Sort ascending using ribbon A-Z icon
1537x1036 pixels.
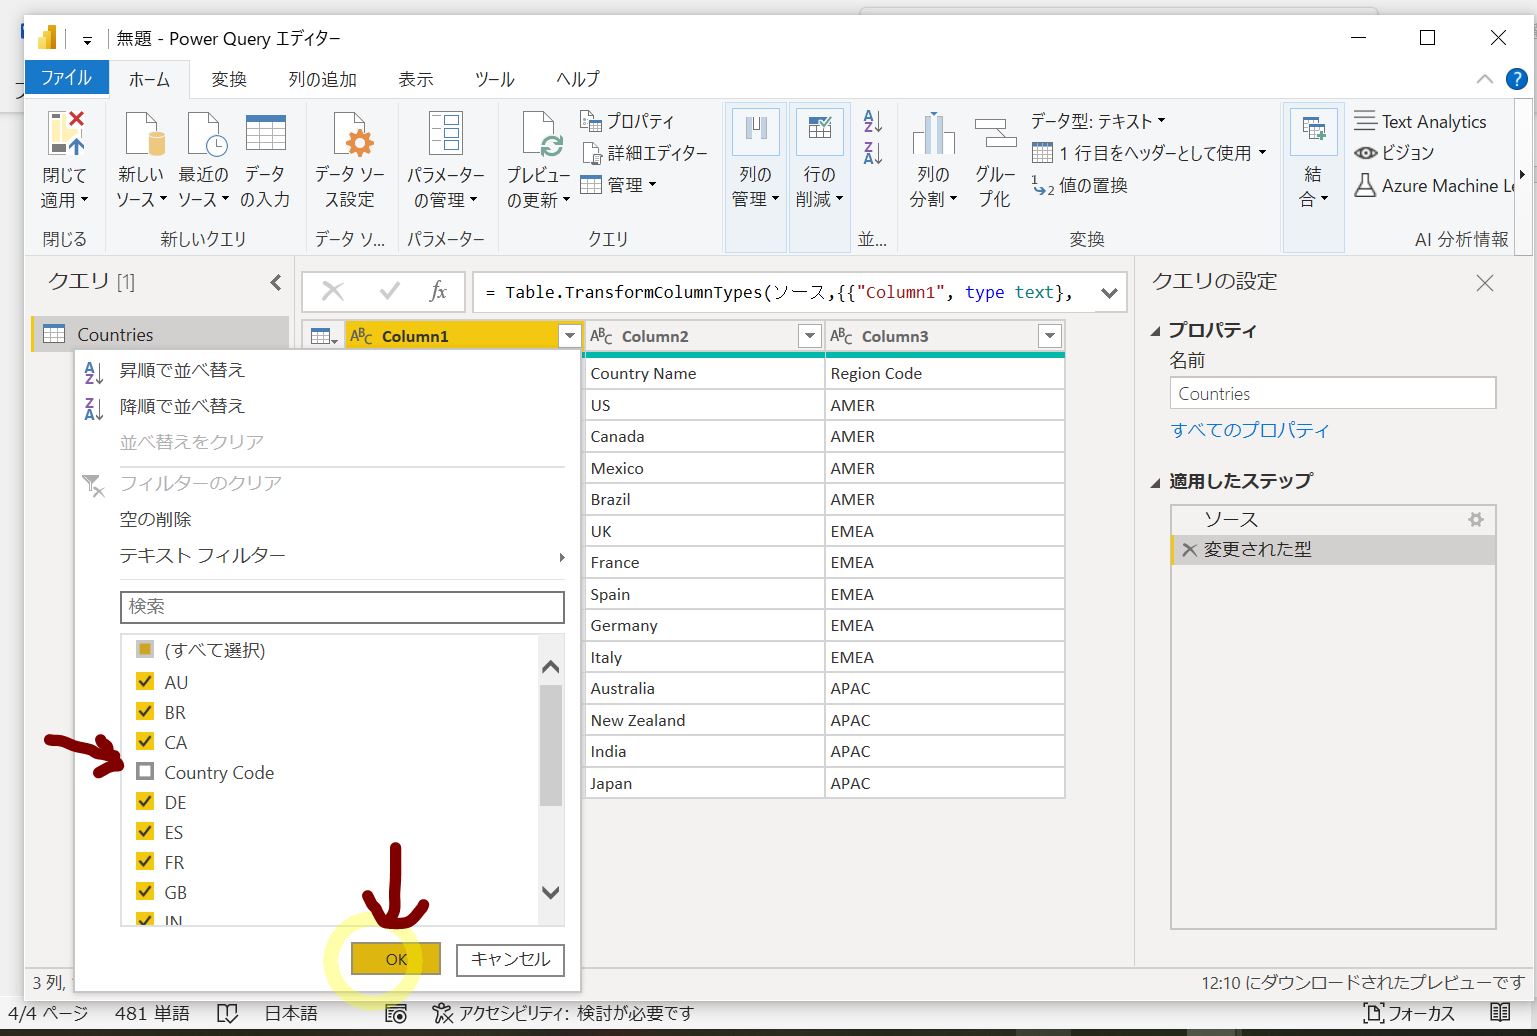pos(872,121)
